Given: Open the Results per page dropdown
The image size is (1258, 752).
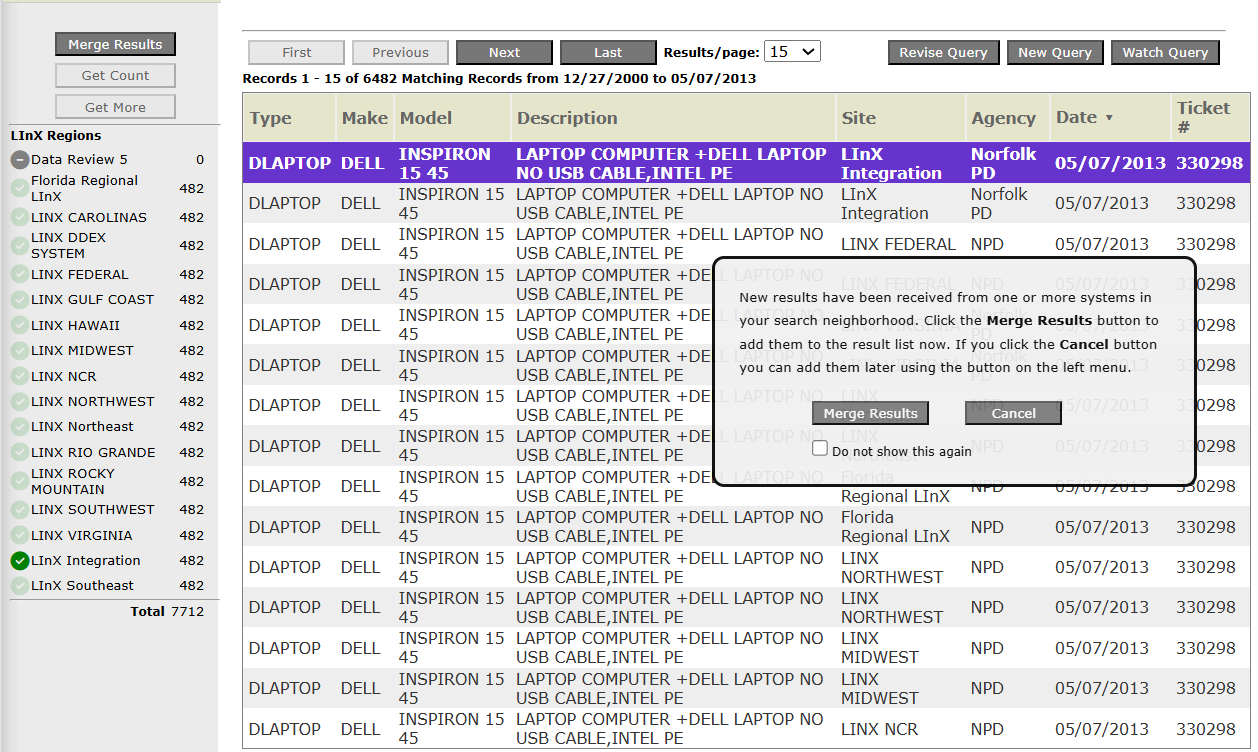Looking at the screenshot, I should 792,52.
